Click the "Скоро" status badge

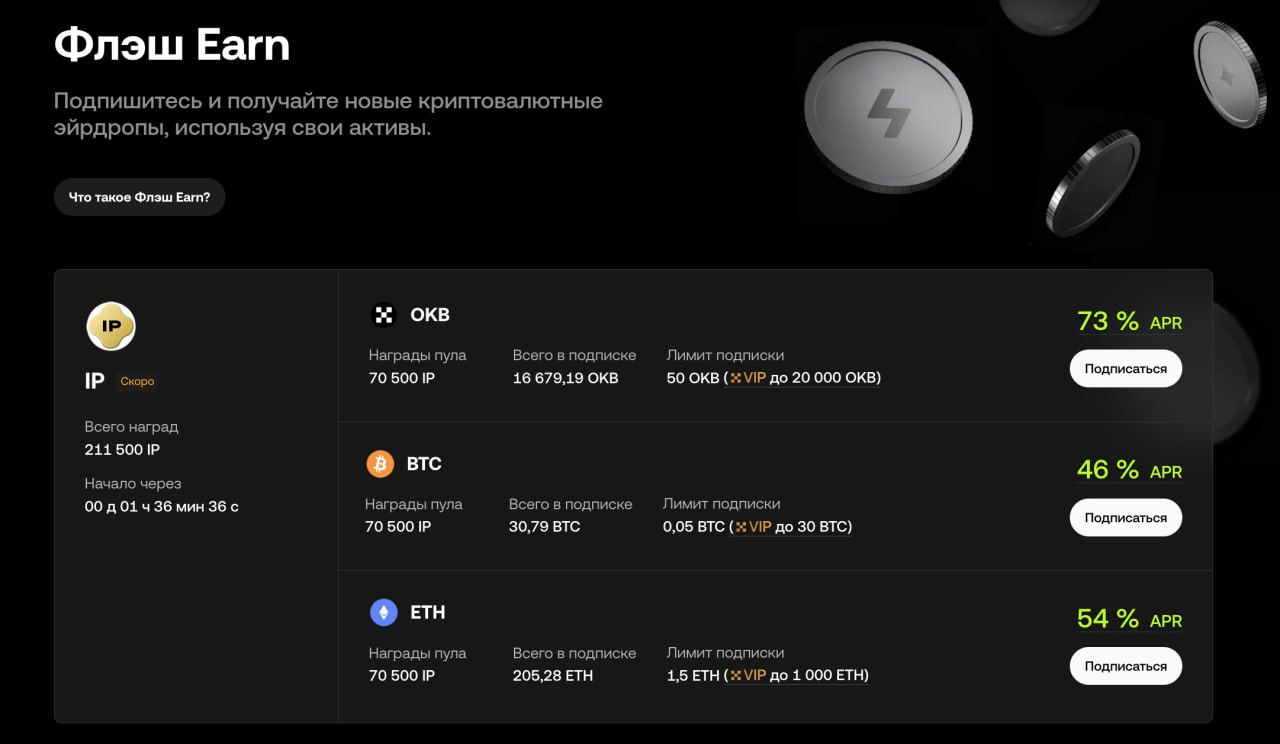[x=137, y=381]
